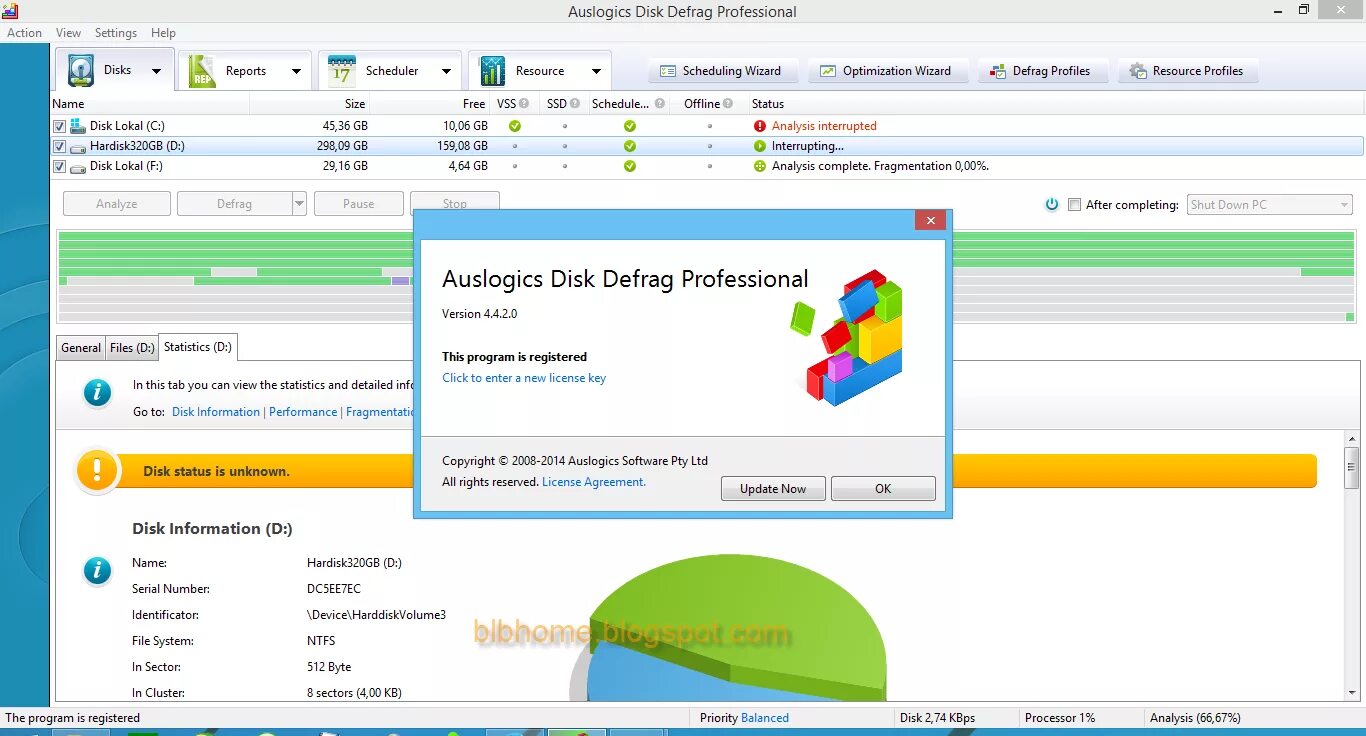Image resolution: width=1366 pixels, height=736 pixels.
Task: Click the drive icon for Disk Lokal (F:)
Action: tap(78, 166)
